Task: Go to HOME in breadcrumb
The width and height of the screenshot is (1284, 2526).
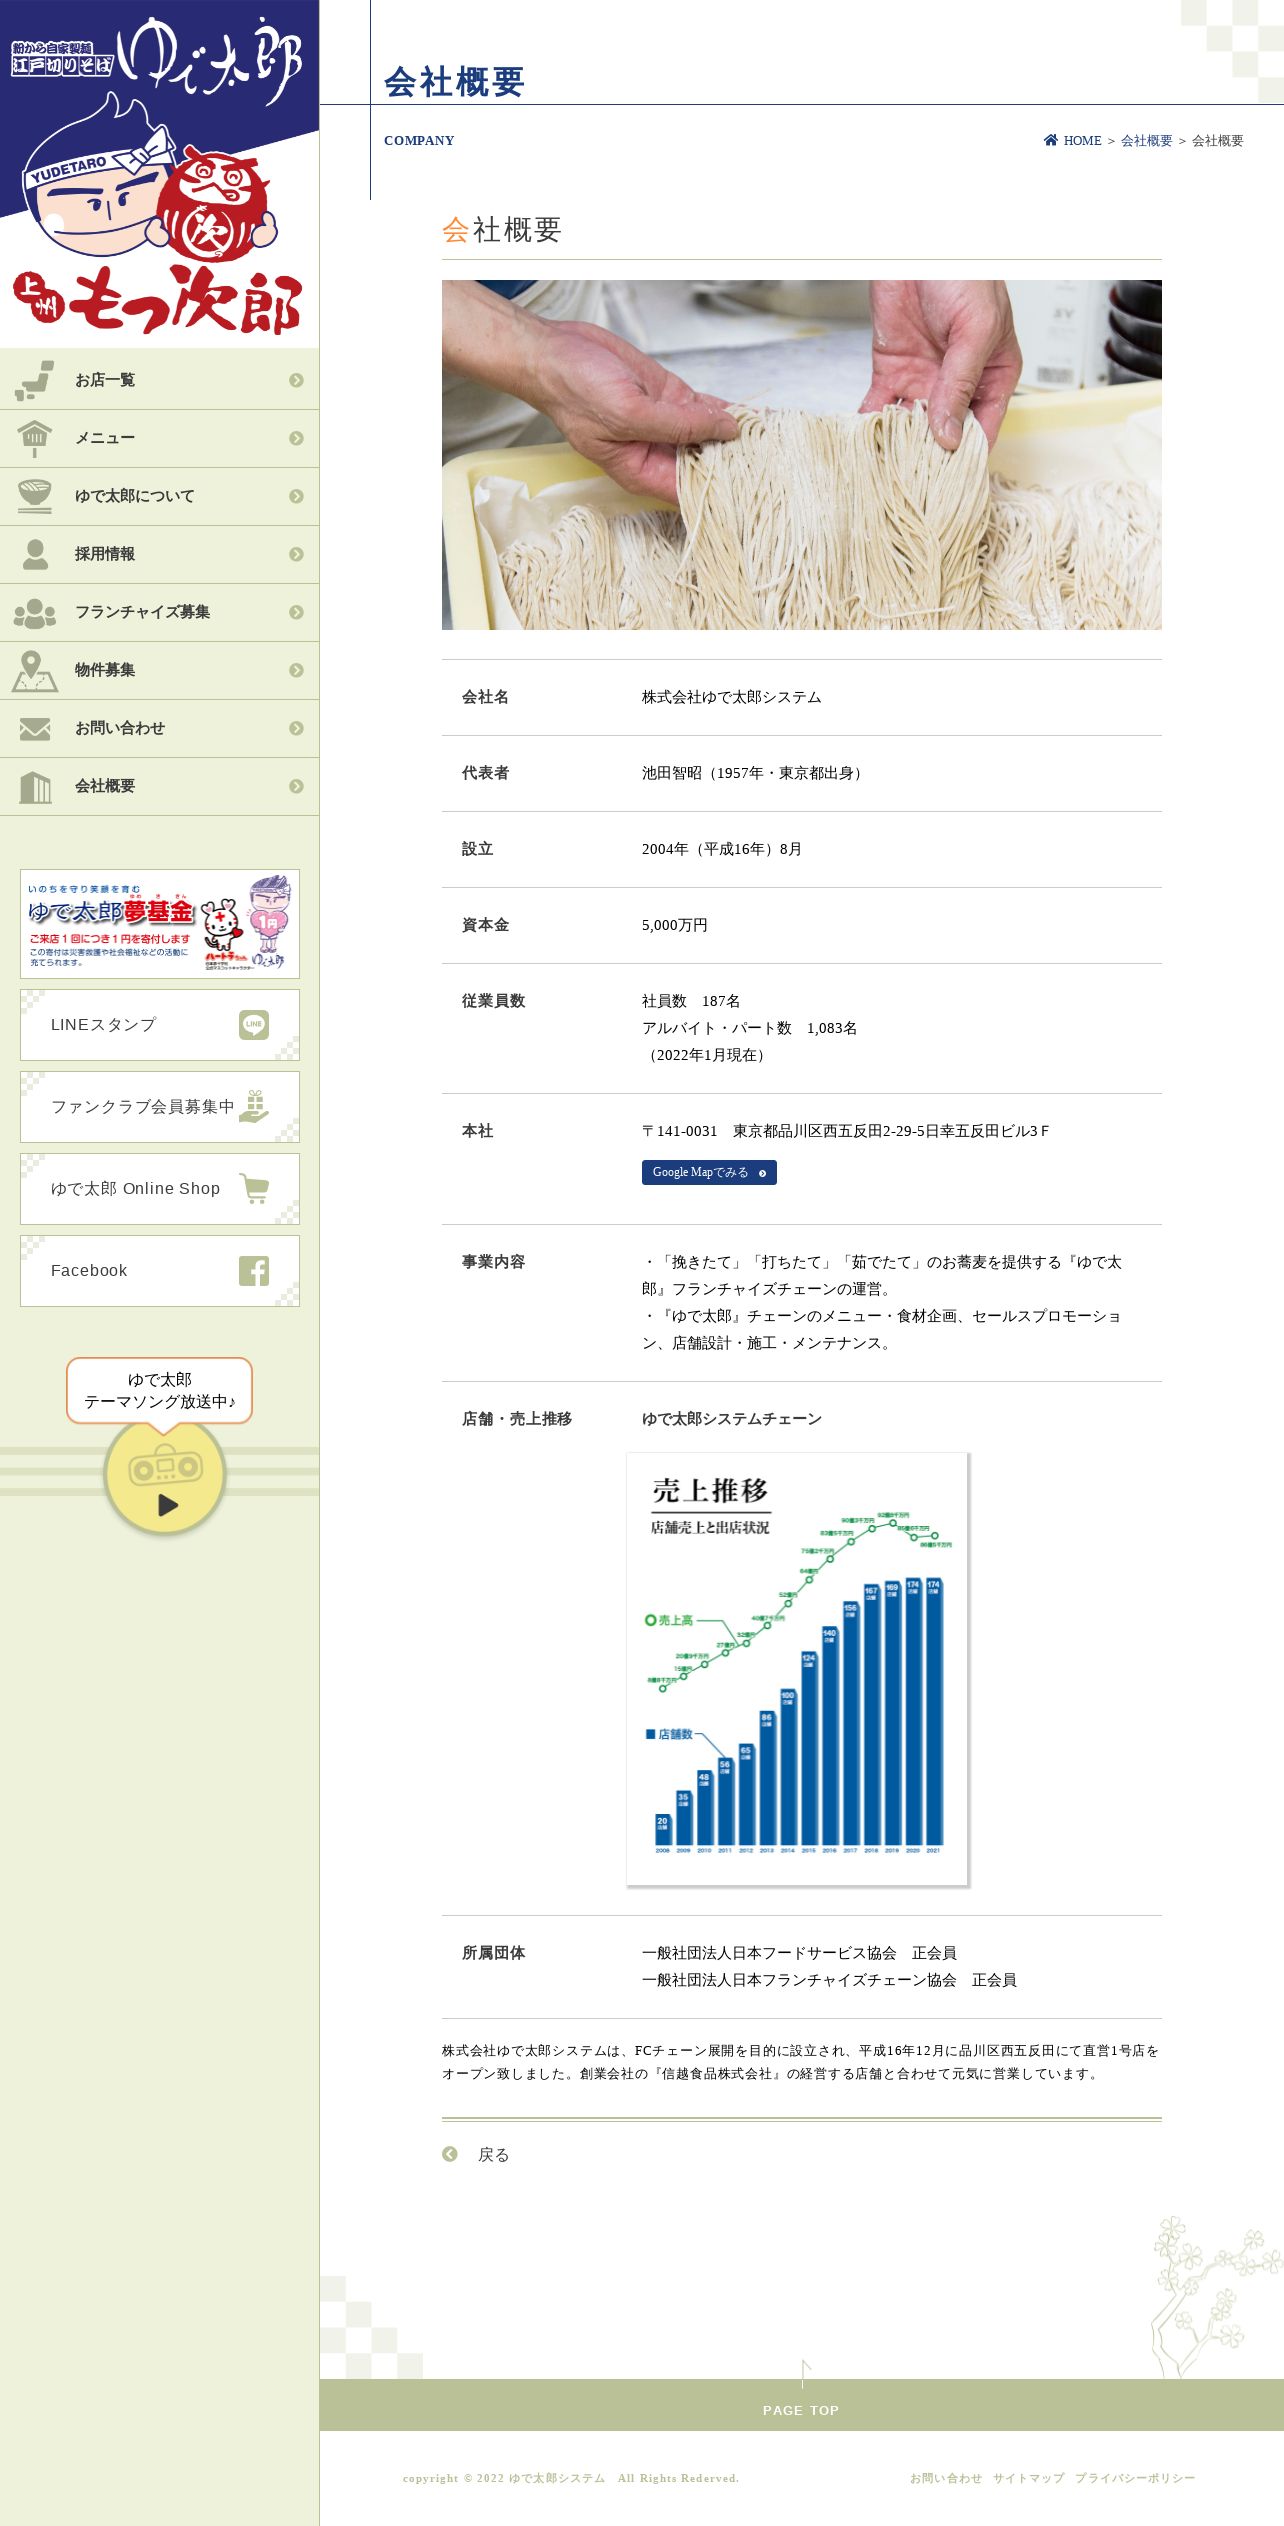Action: click(1082, 141)
